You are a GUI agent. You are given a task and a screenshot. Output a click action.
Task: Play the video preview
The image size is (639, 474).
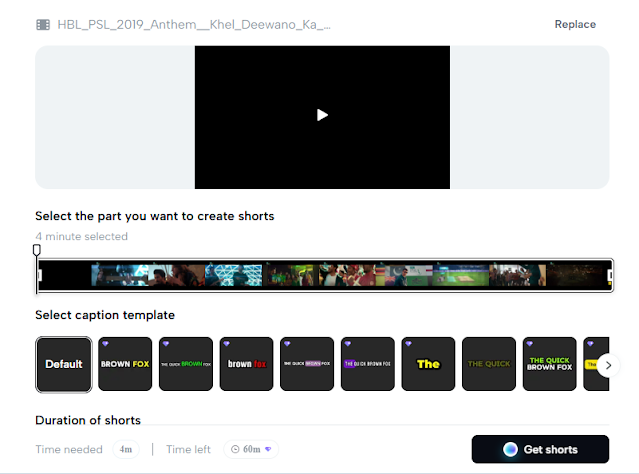[x=322, y=115]
